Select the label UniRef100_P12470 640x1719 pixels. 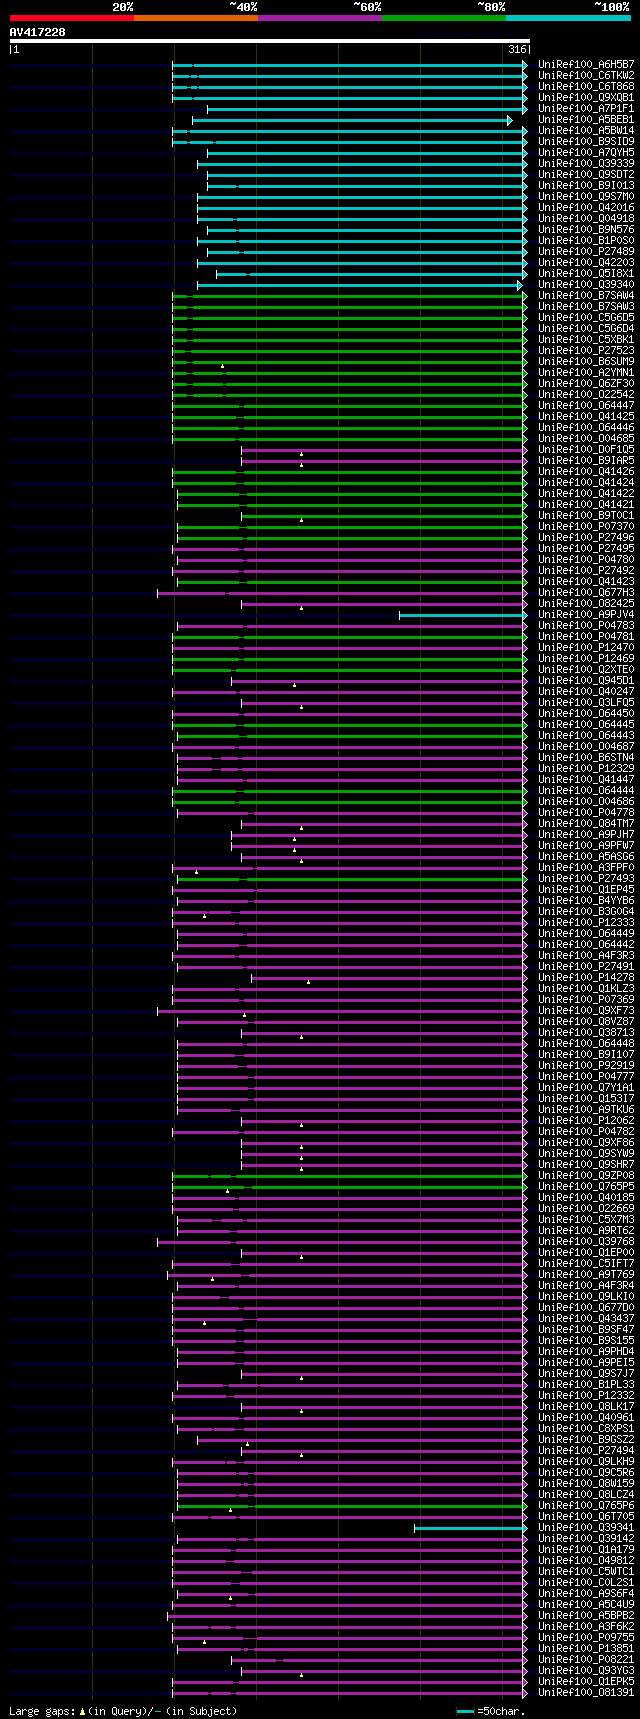point(586,647)
